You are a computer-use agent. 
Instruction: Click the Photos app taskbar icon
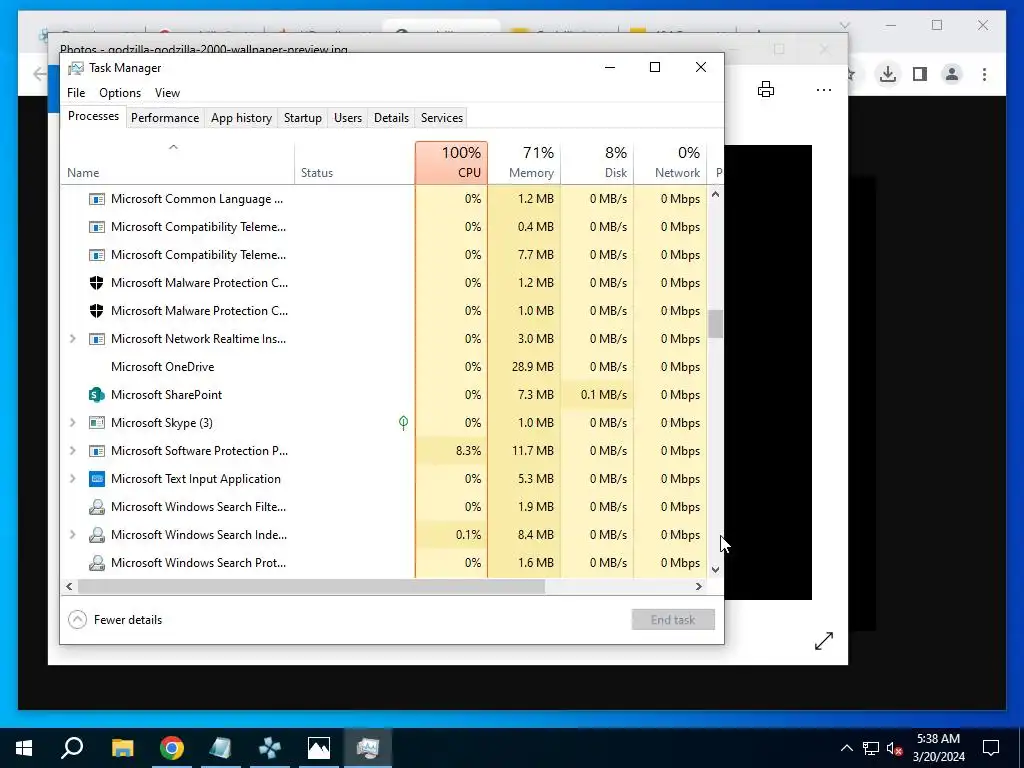tap(319, 748)
